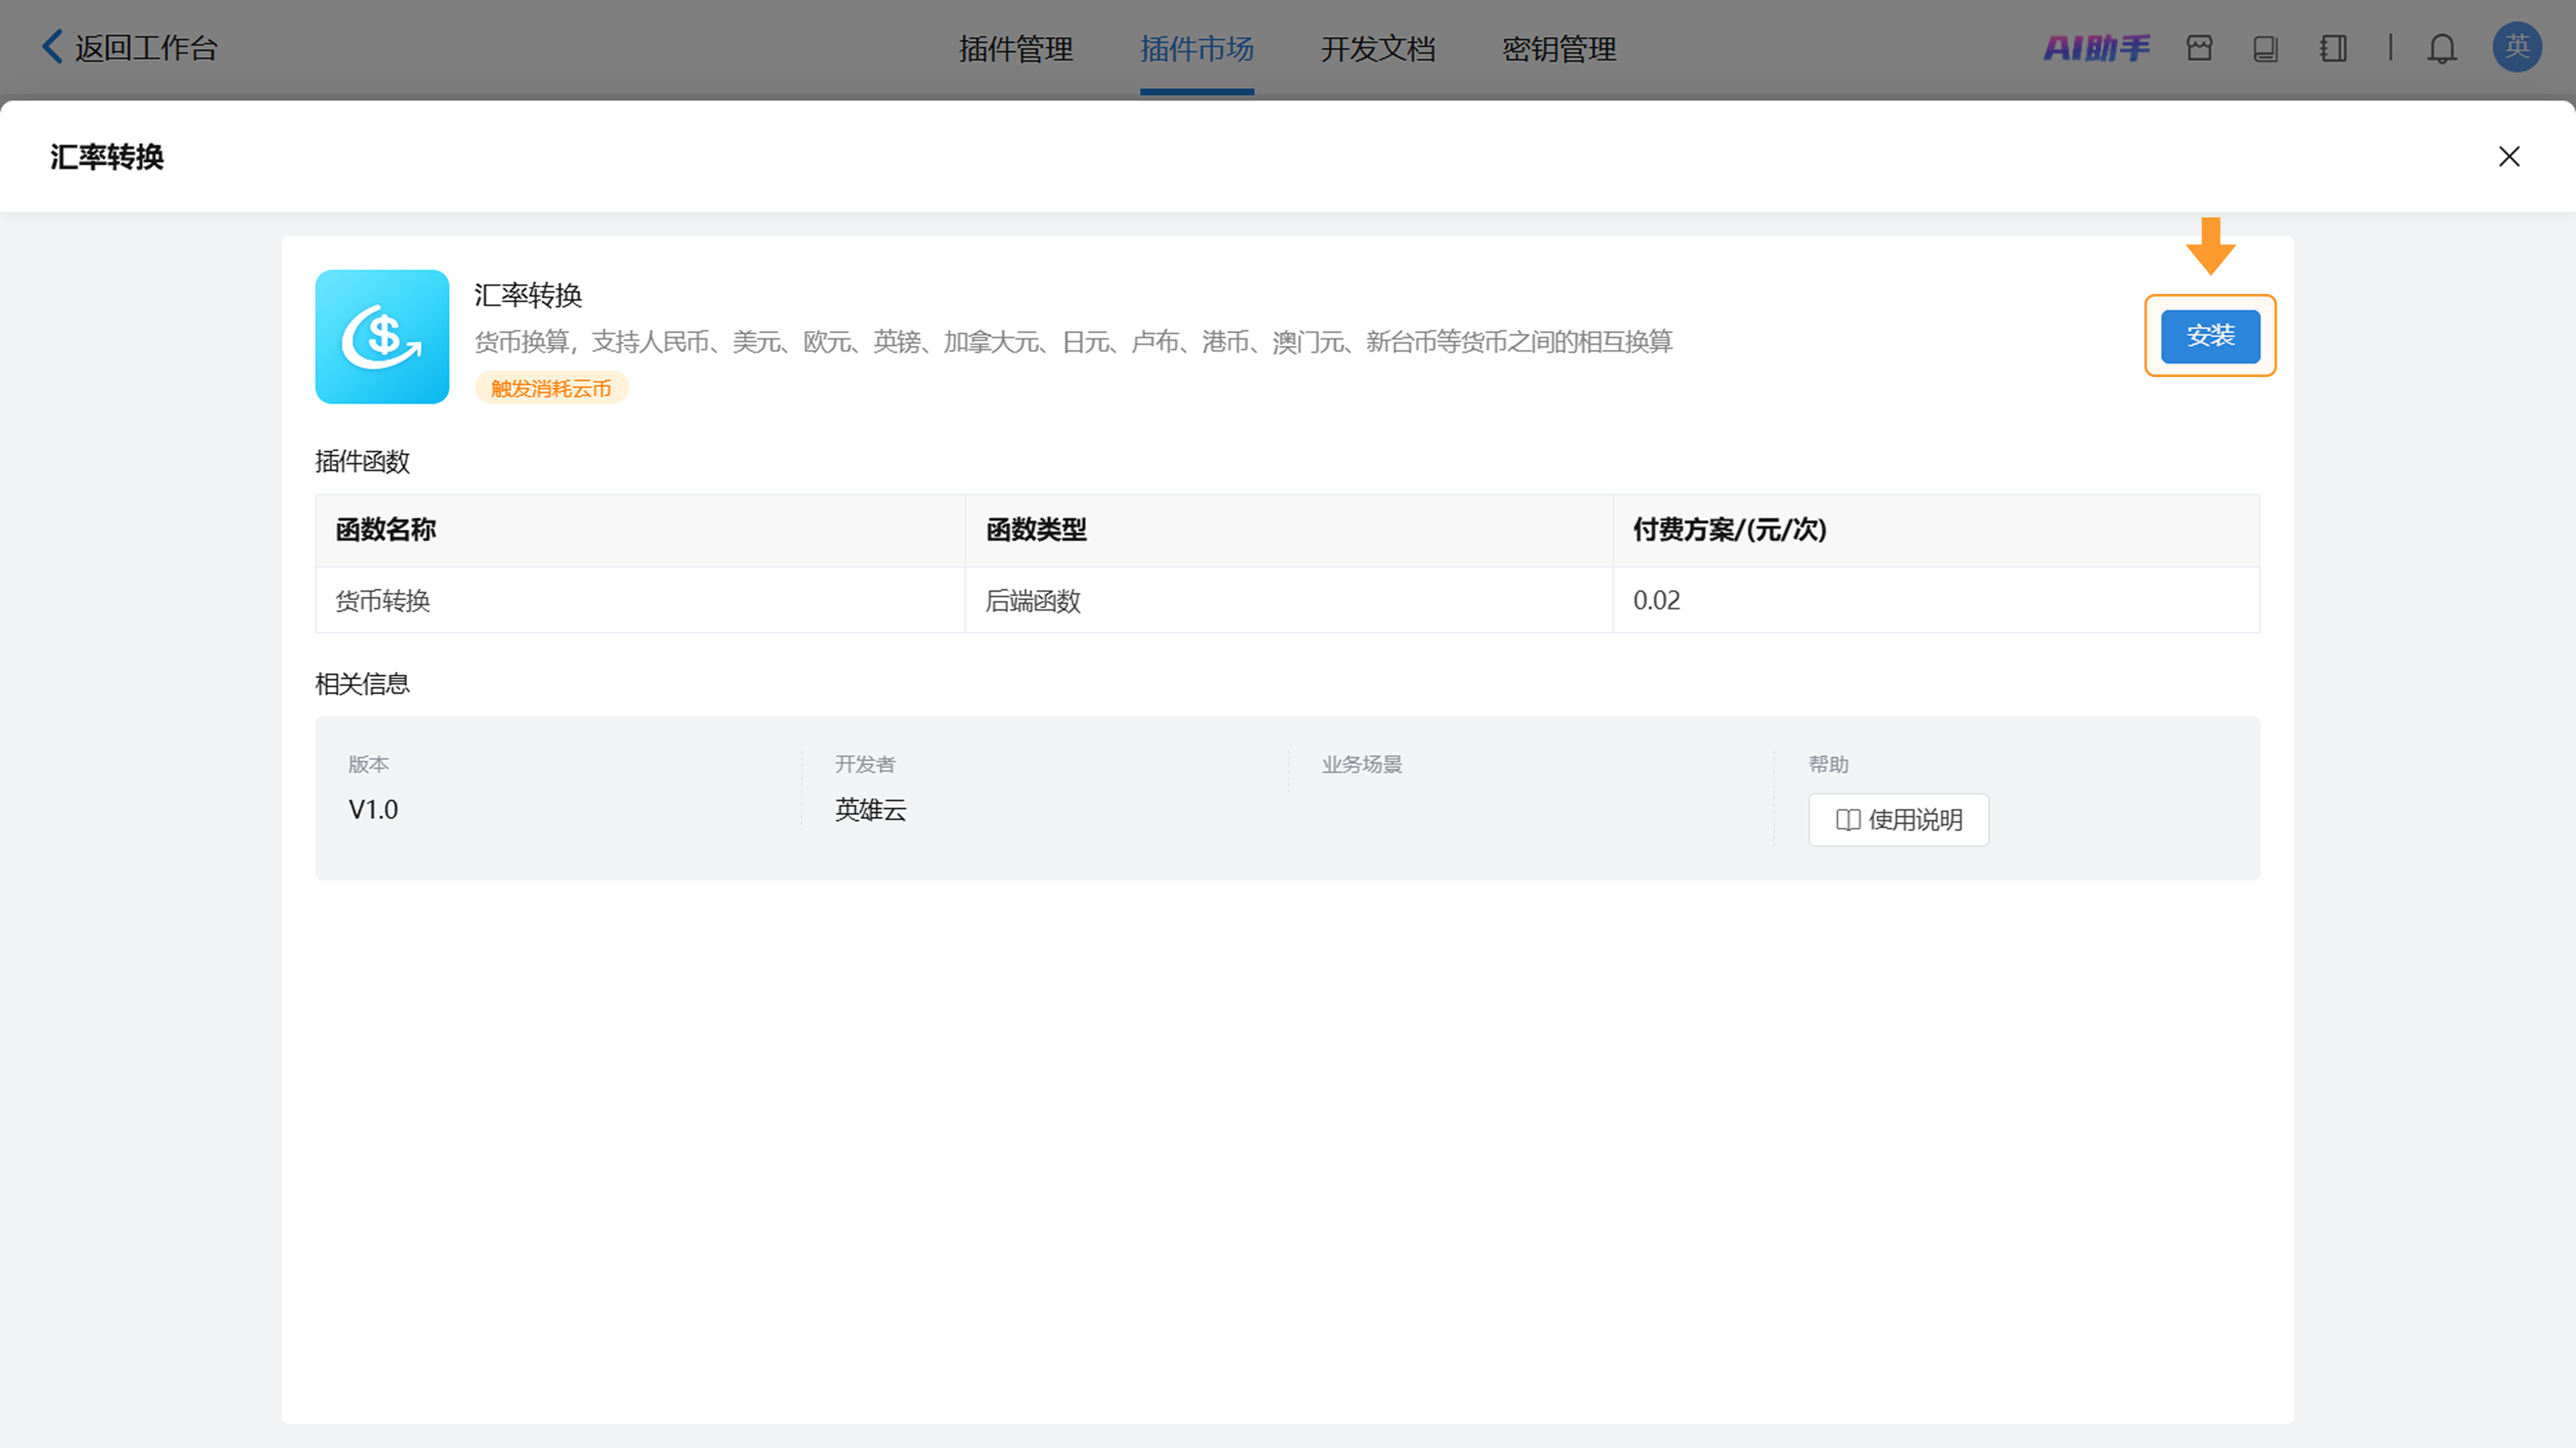2576x1448 pixels.
Task: Click the plugin description starting 货币换算
Action: [x=1073, y=342]
